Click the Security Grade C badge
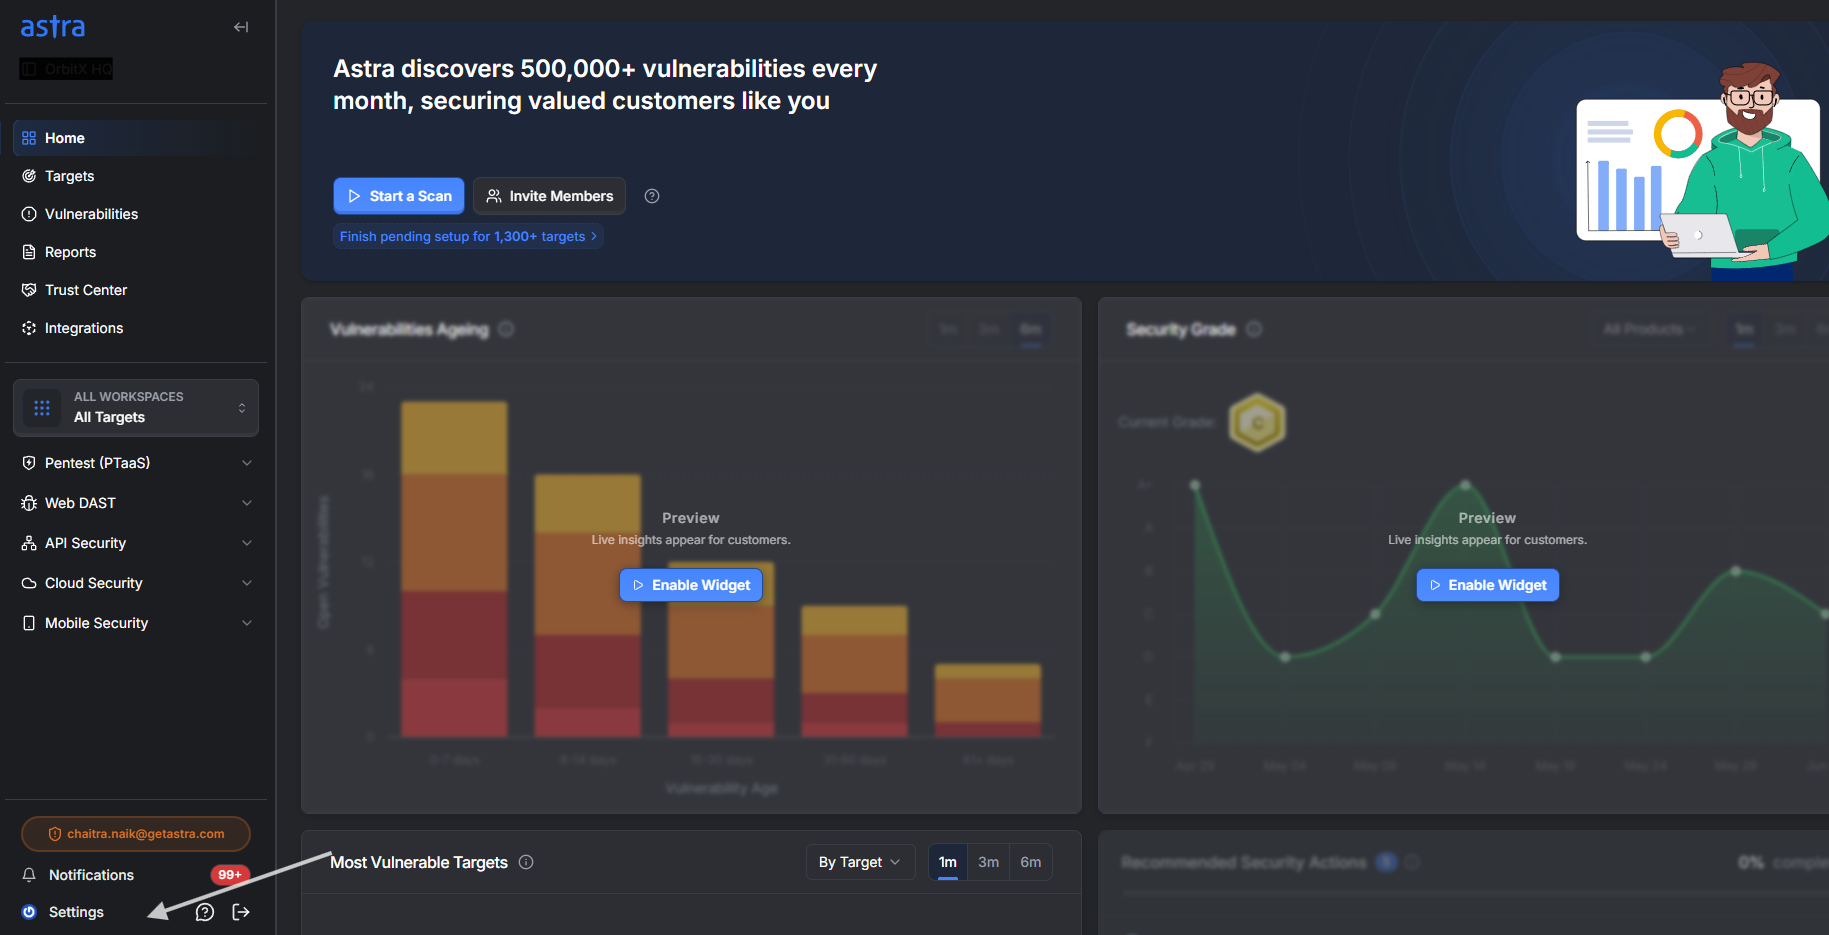Viewport: 1829px width, 935px height. click(x=1257, y=422)
